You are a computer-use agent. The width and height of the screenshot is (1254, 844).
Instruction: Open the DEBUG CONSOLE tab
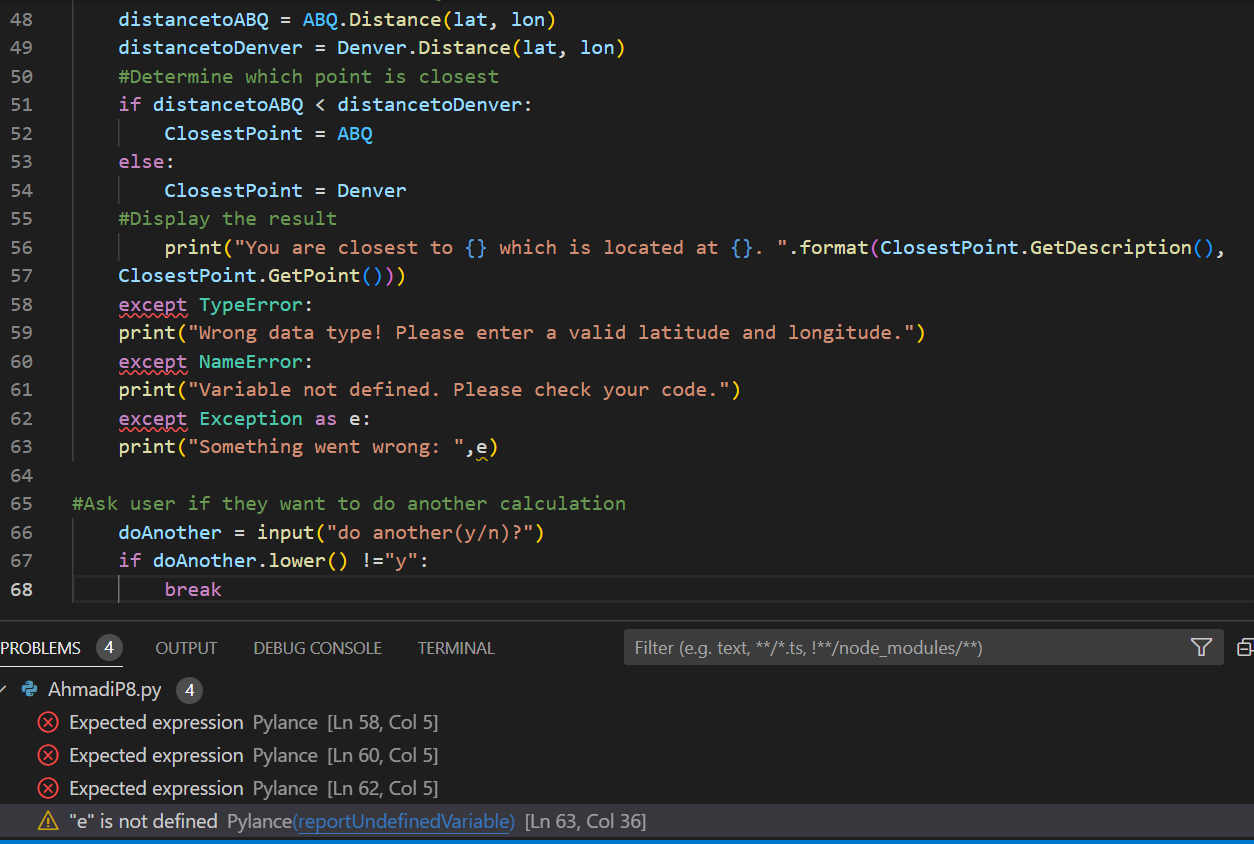317,648
